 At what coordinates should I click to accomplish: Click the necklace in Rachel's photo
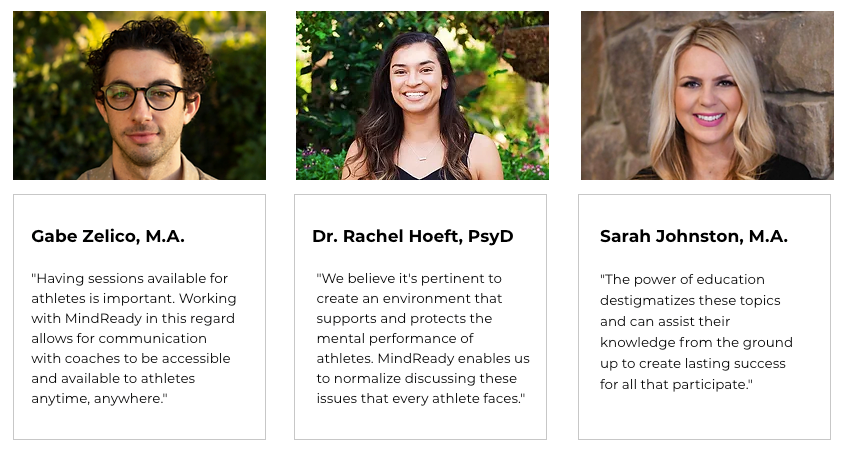[x=423, y=152]
